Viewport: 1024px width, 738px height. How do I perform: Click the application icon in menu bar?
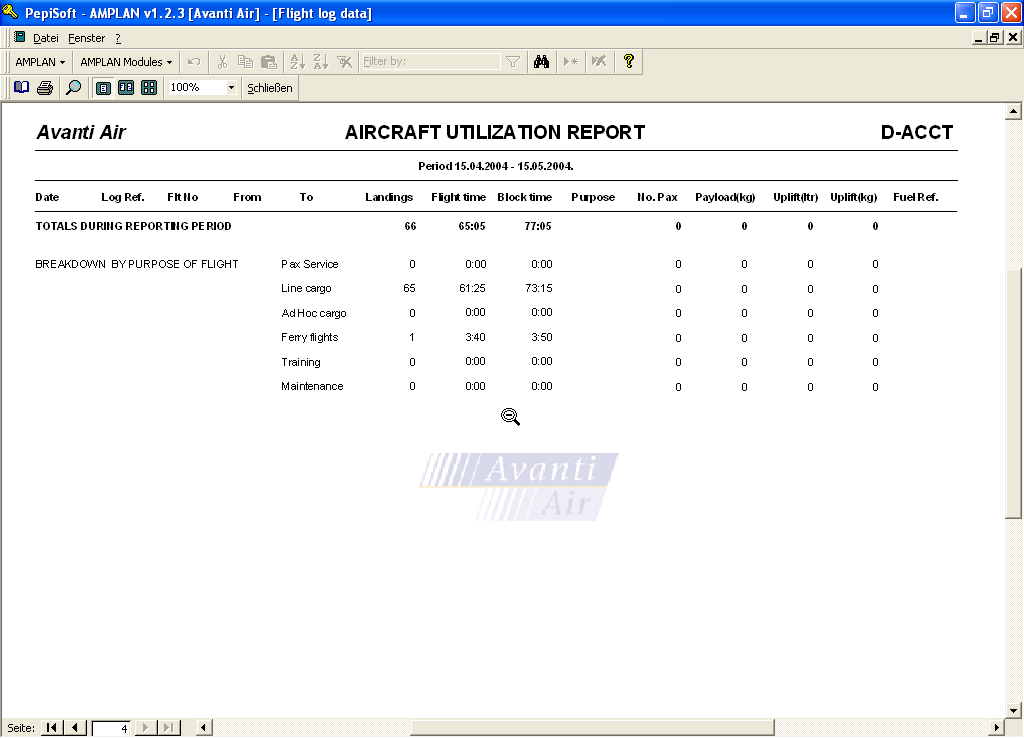click(19, 38)
